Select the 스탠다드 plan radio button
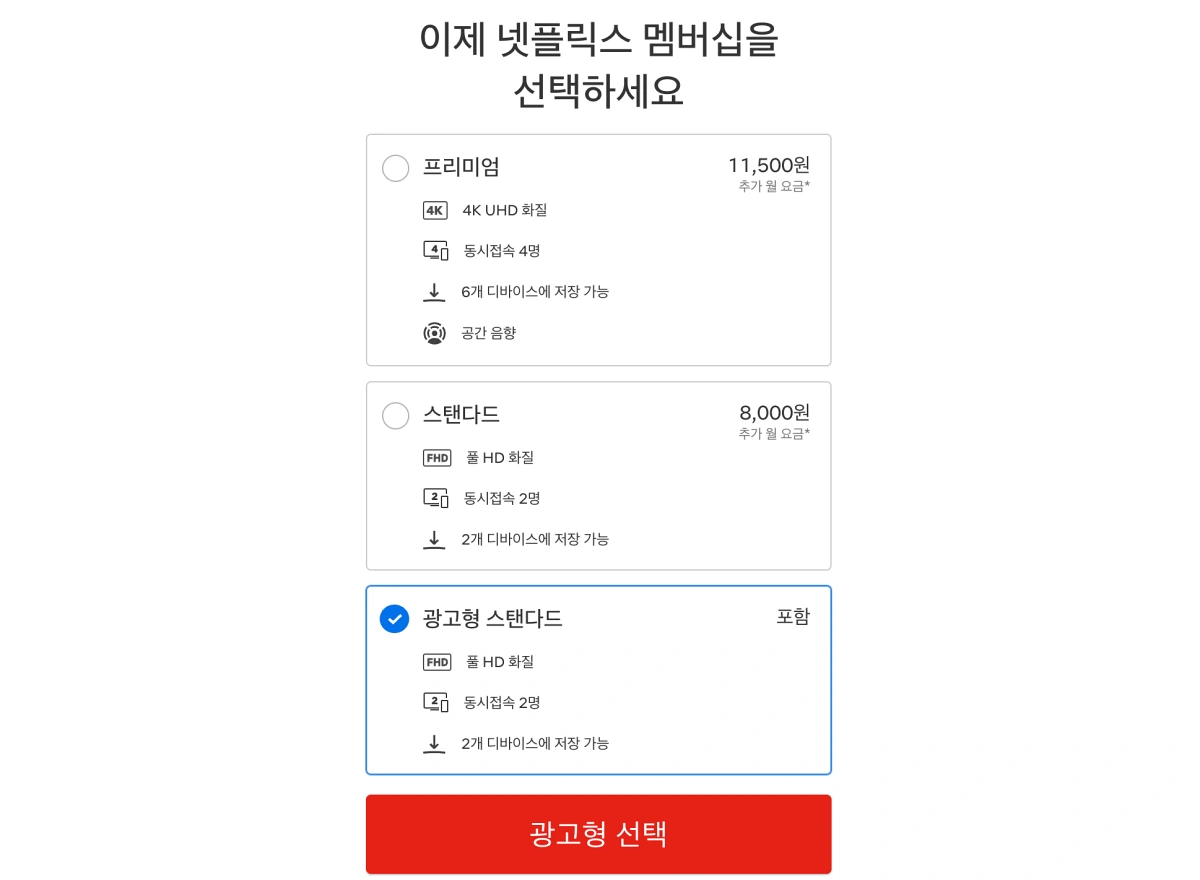The width and height of the screenshot is (1200, 880). point(395,415)
